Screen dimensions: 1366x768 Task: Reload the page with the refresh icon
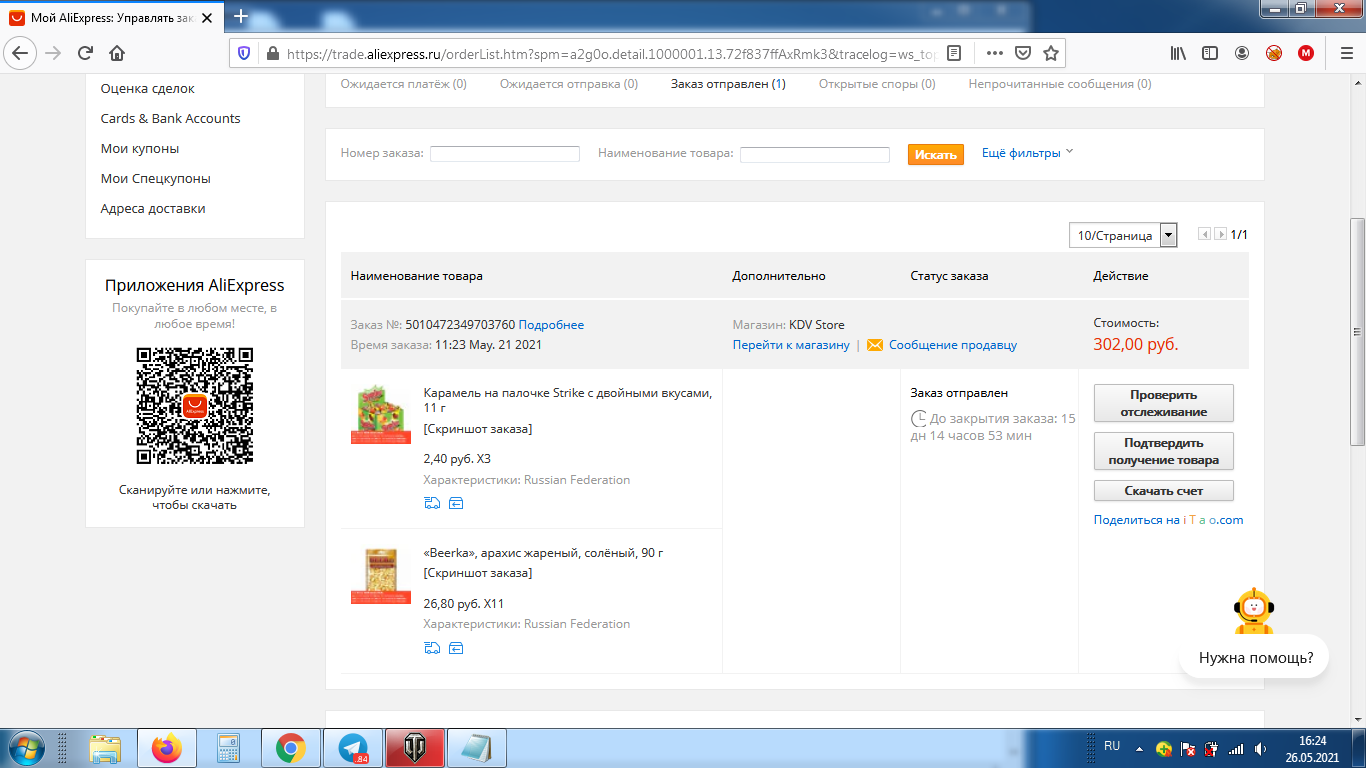(85, 53)
